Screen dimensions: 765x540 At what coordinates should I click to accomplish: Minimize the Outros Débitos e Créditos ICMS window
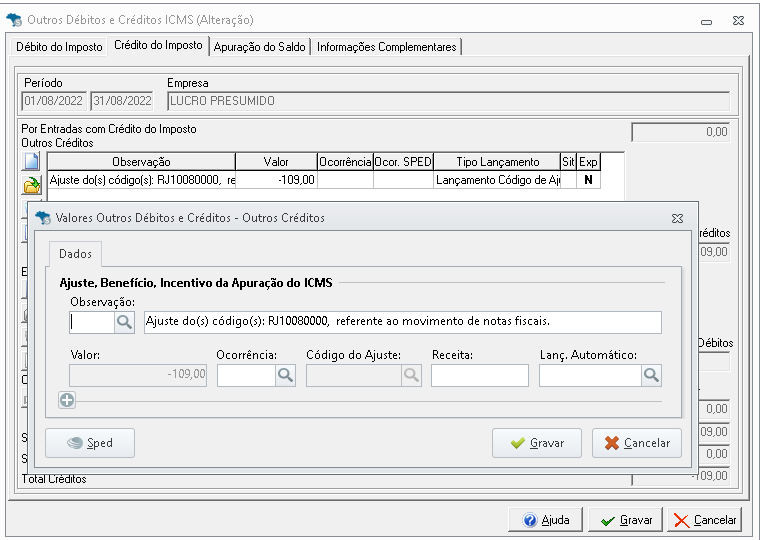click(x=706, y=21)
